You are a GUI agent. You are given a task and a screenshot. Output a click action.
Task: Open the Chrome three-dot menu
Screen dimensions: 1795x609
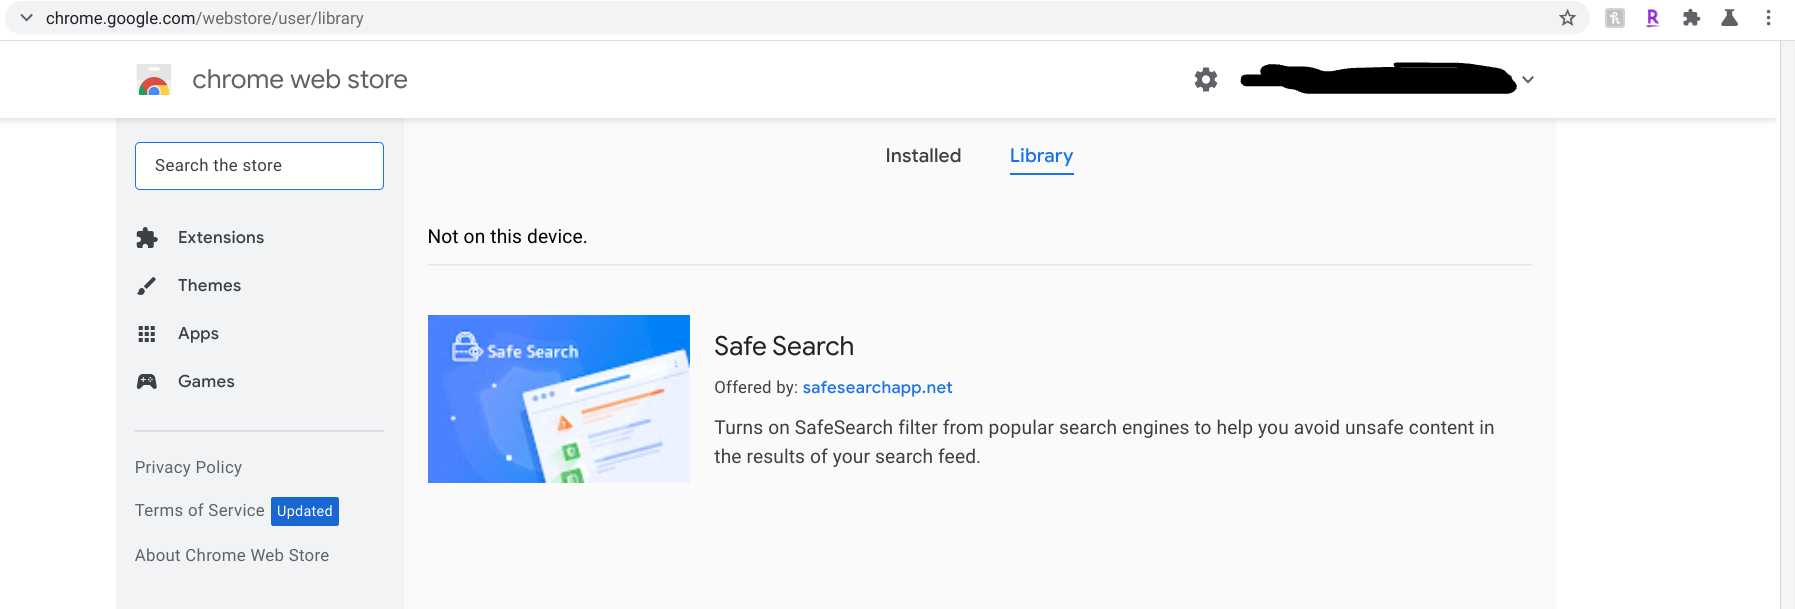[x=1768, y=18]
